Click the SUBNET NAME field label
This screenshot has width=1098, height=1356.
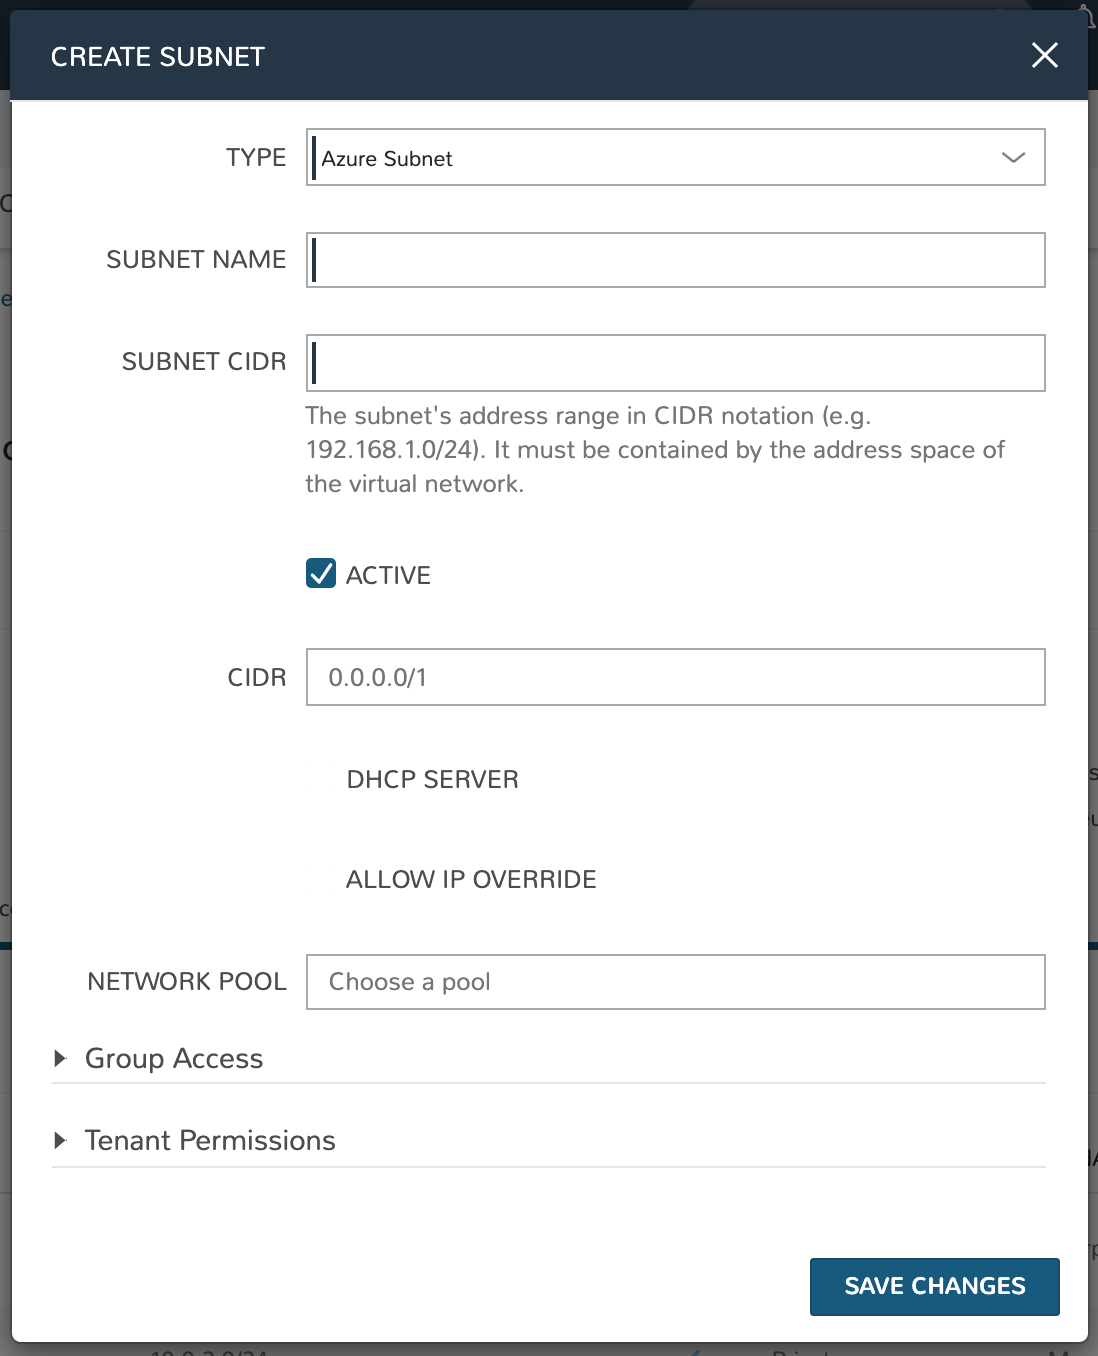(x=196, y=260)
